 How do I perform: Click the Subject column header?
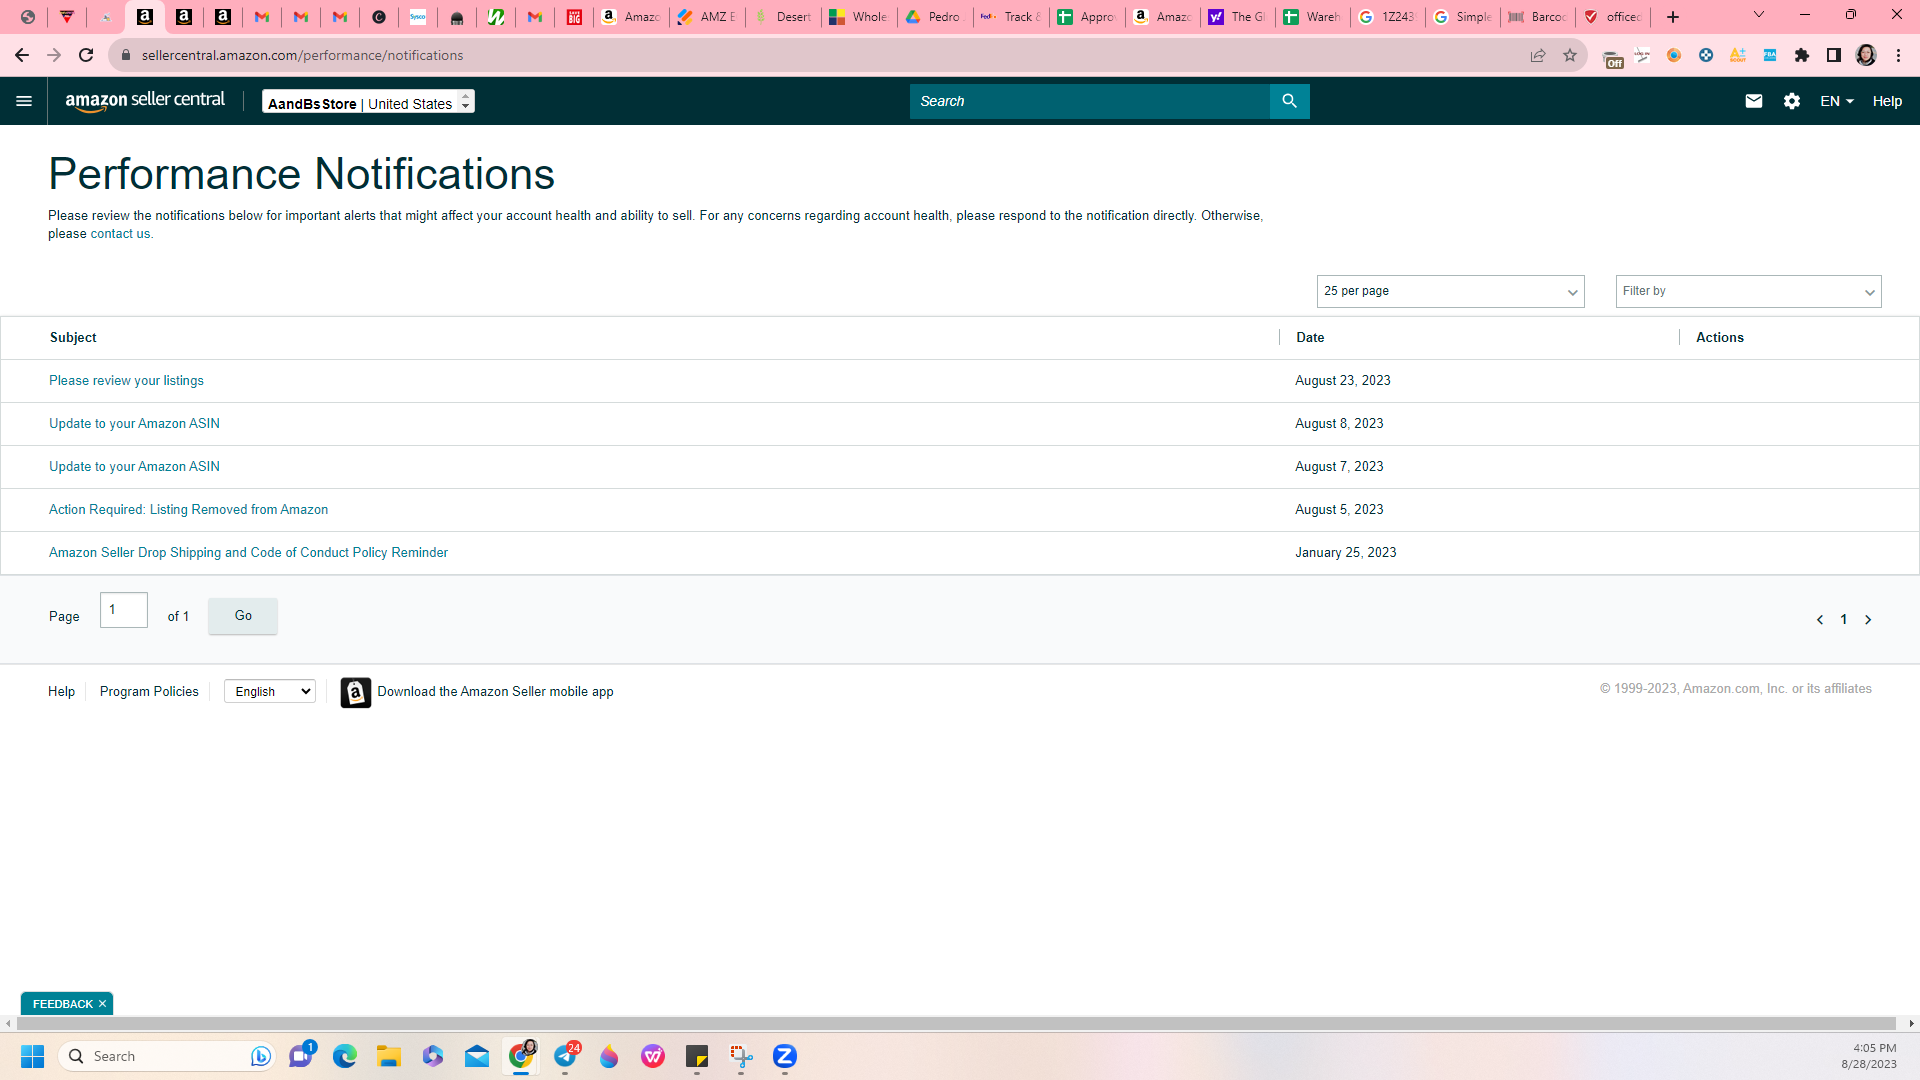click(x=73, y=338)
